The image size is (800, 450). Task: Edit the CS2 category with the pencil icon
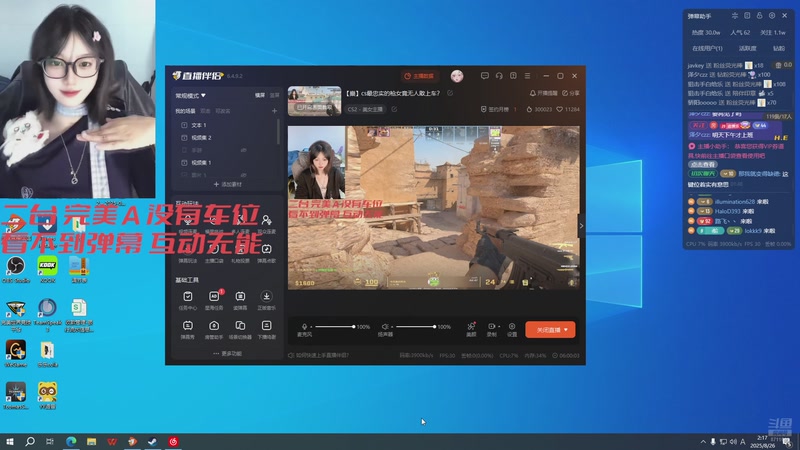coord(394,109)
